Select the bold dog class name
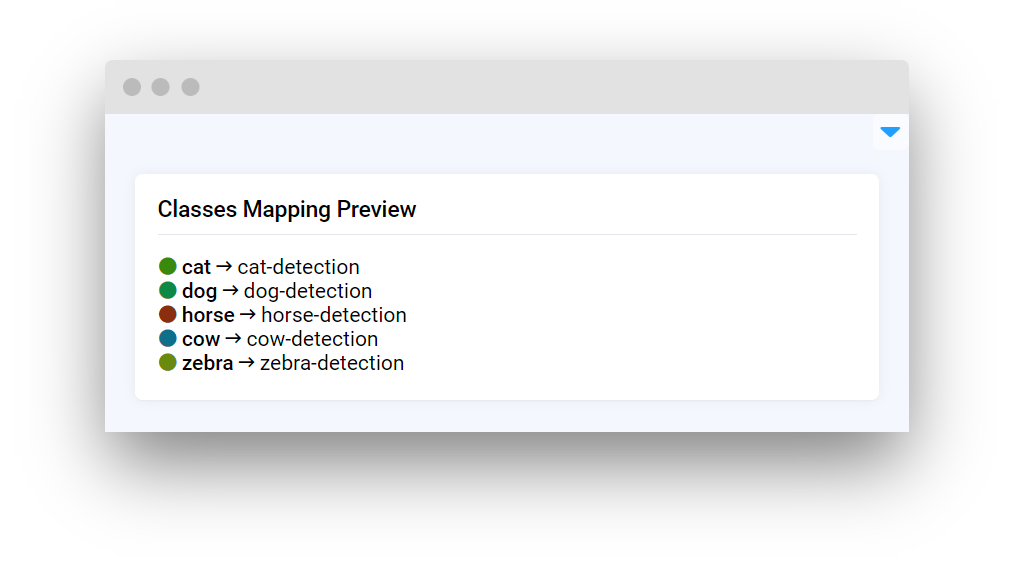The height and width of the screenshot is (582, 1014). pyautogui.click(x=199, y=291)
